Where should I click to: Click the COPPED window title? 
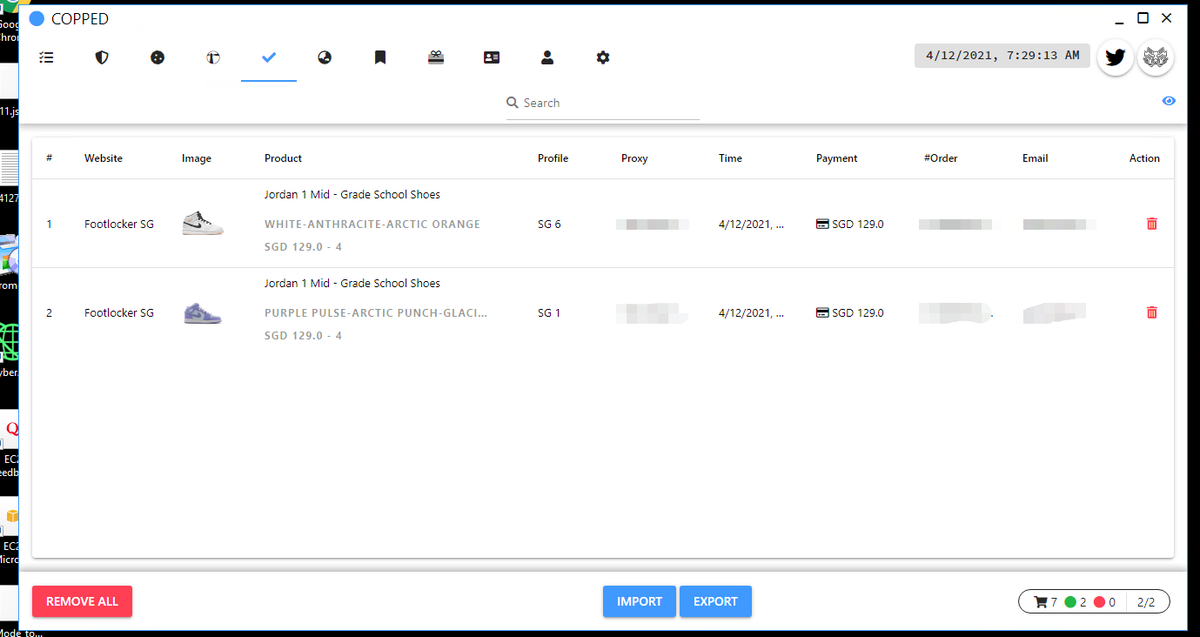click(80, 19)
